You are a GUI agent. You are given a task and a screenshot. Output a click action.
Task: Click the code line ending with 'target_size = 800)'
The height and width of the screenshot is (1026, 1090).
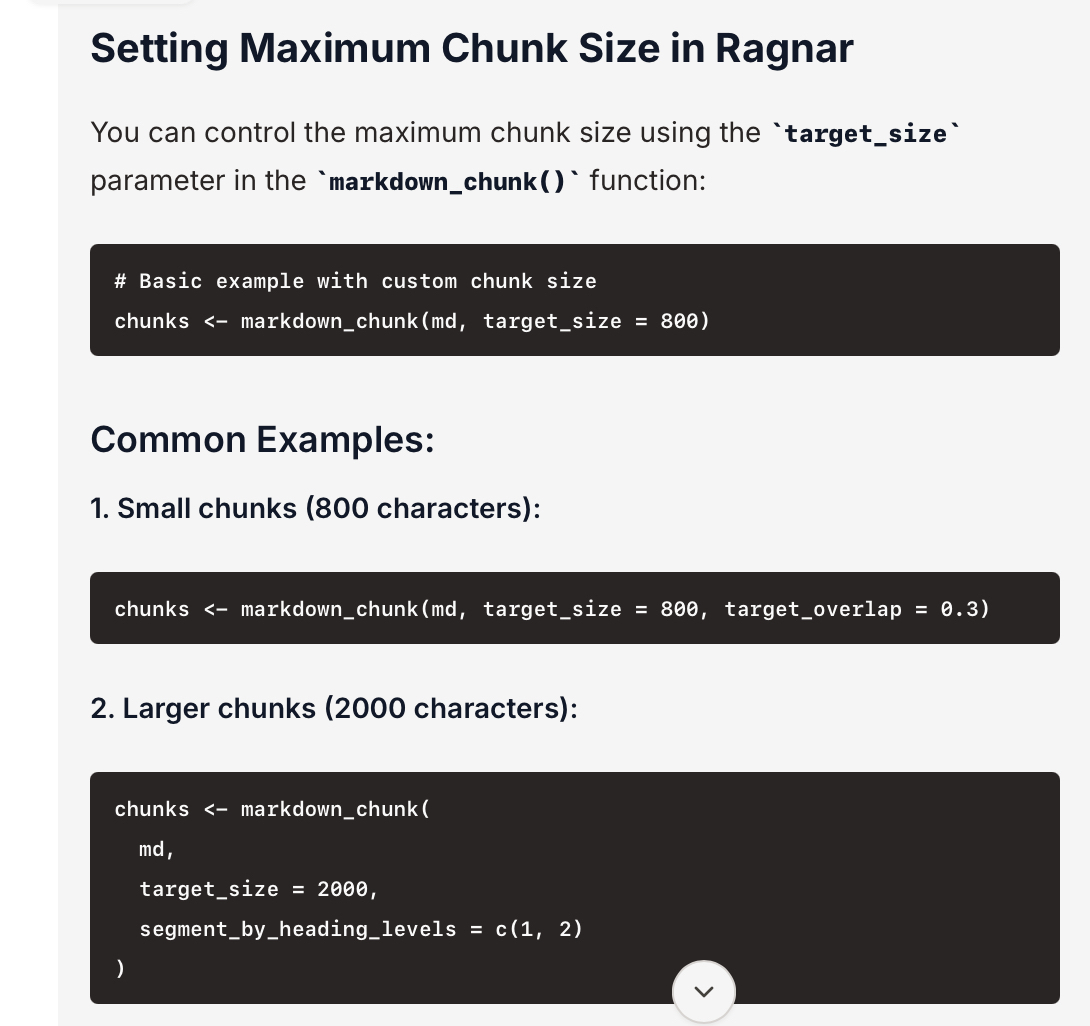(412, 321)
